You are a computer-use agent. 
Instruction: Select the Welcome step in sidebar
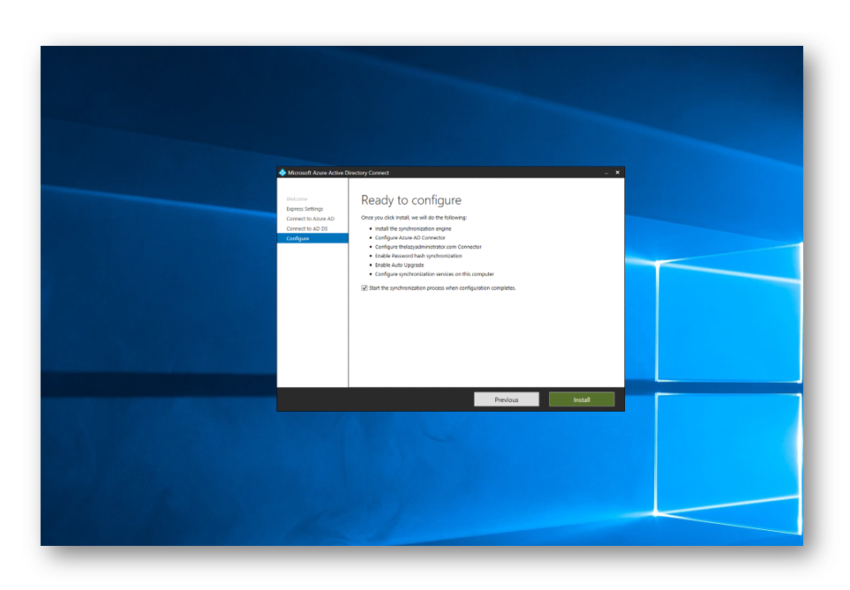tap(297, 199)
